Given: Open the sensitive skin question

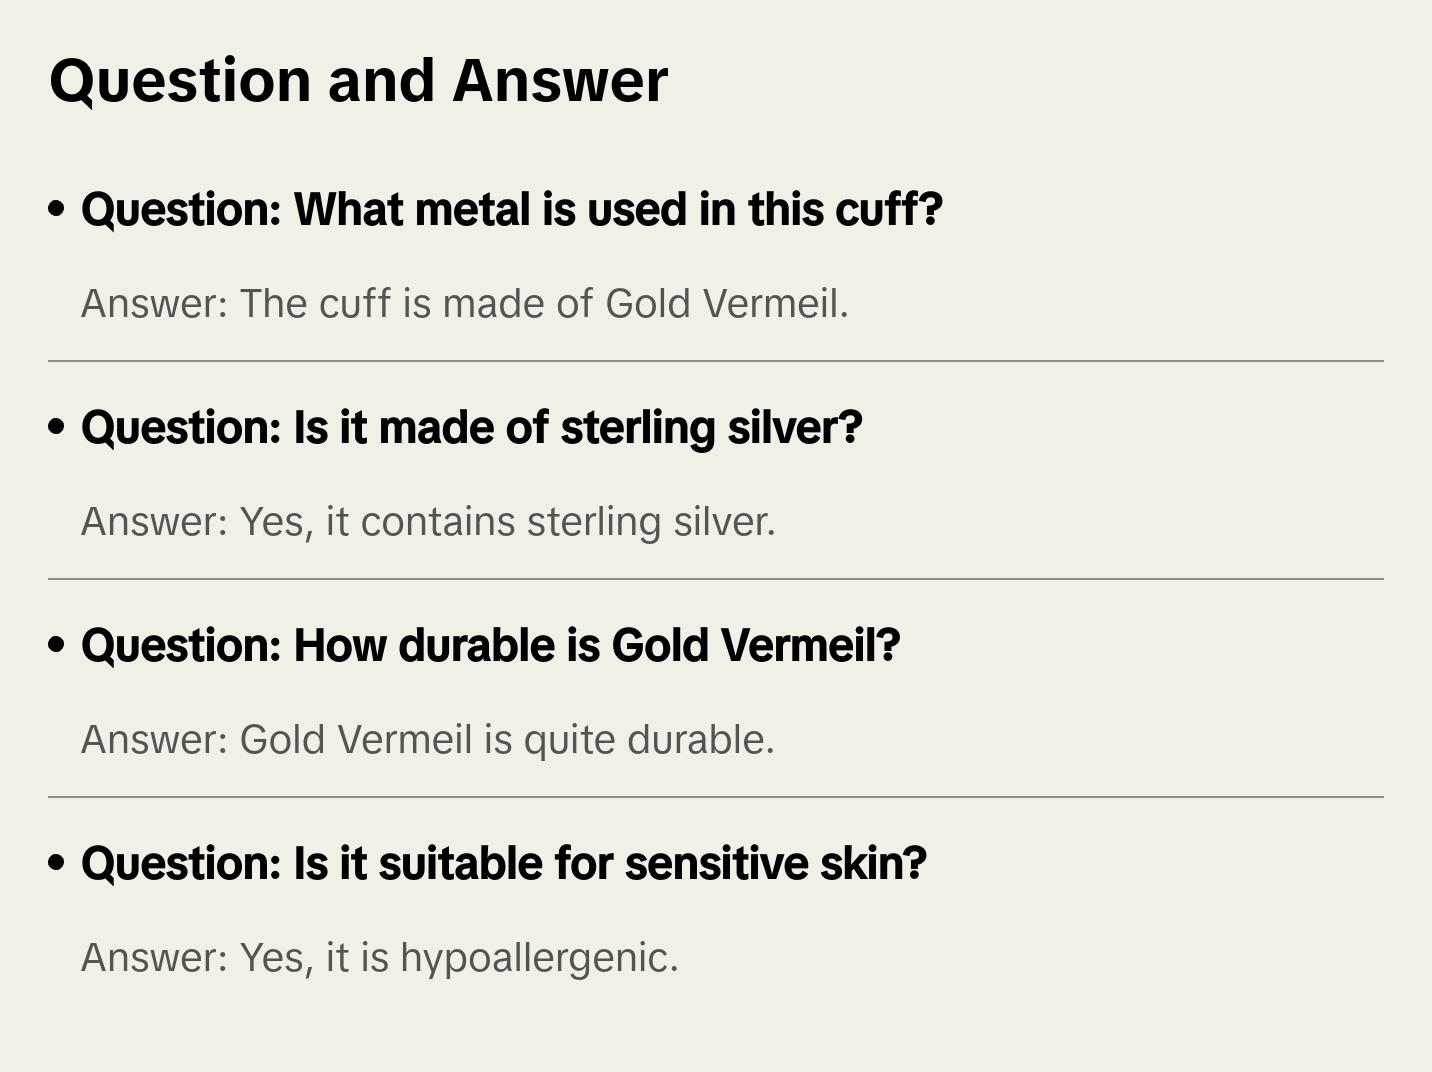Looking at the screenshot, I should [x=503, y=864].
